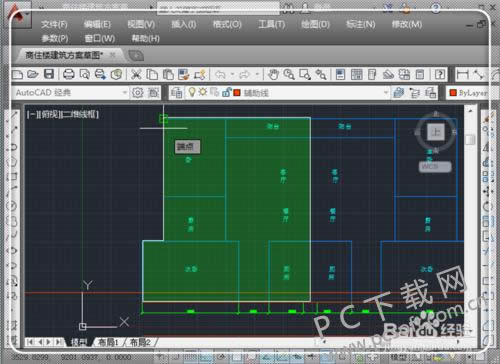The width and height of the screenshot is (500, 364).
Task: Open the AutoCAD 经典 workspace dropdown
Action: click(x=71, y=92)
